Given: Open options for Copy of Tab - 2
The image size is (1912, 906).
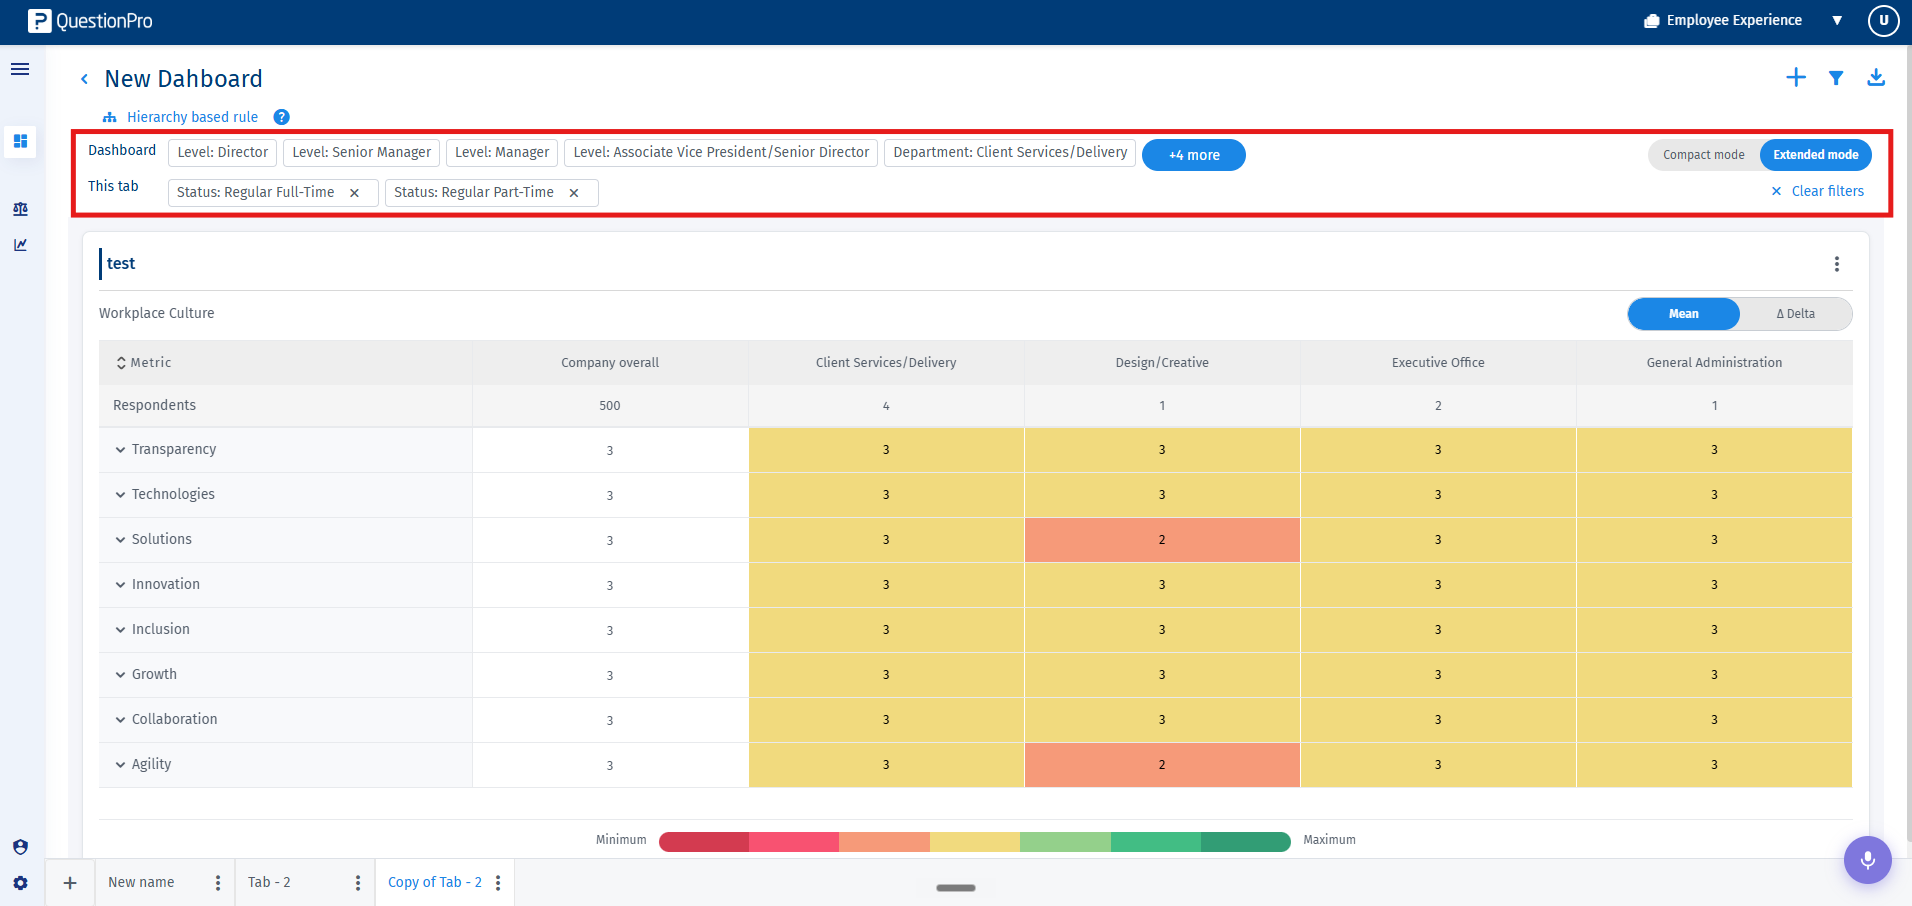Looking at the screenshot, I should pyautogui.click(x=498, y=883).
